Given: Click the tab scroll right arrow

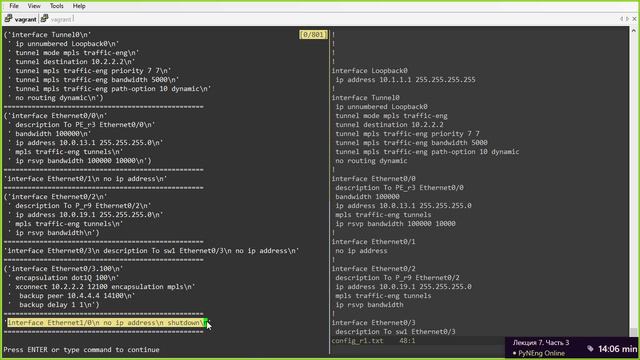Looking at the screenshot, I should tap(627, 19).
